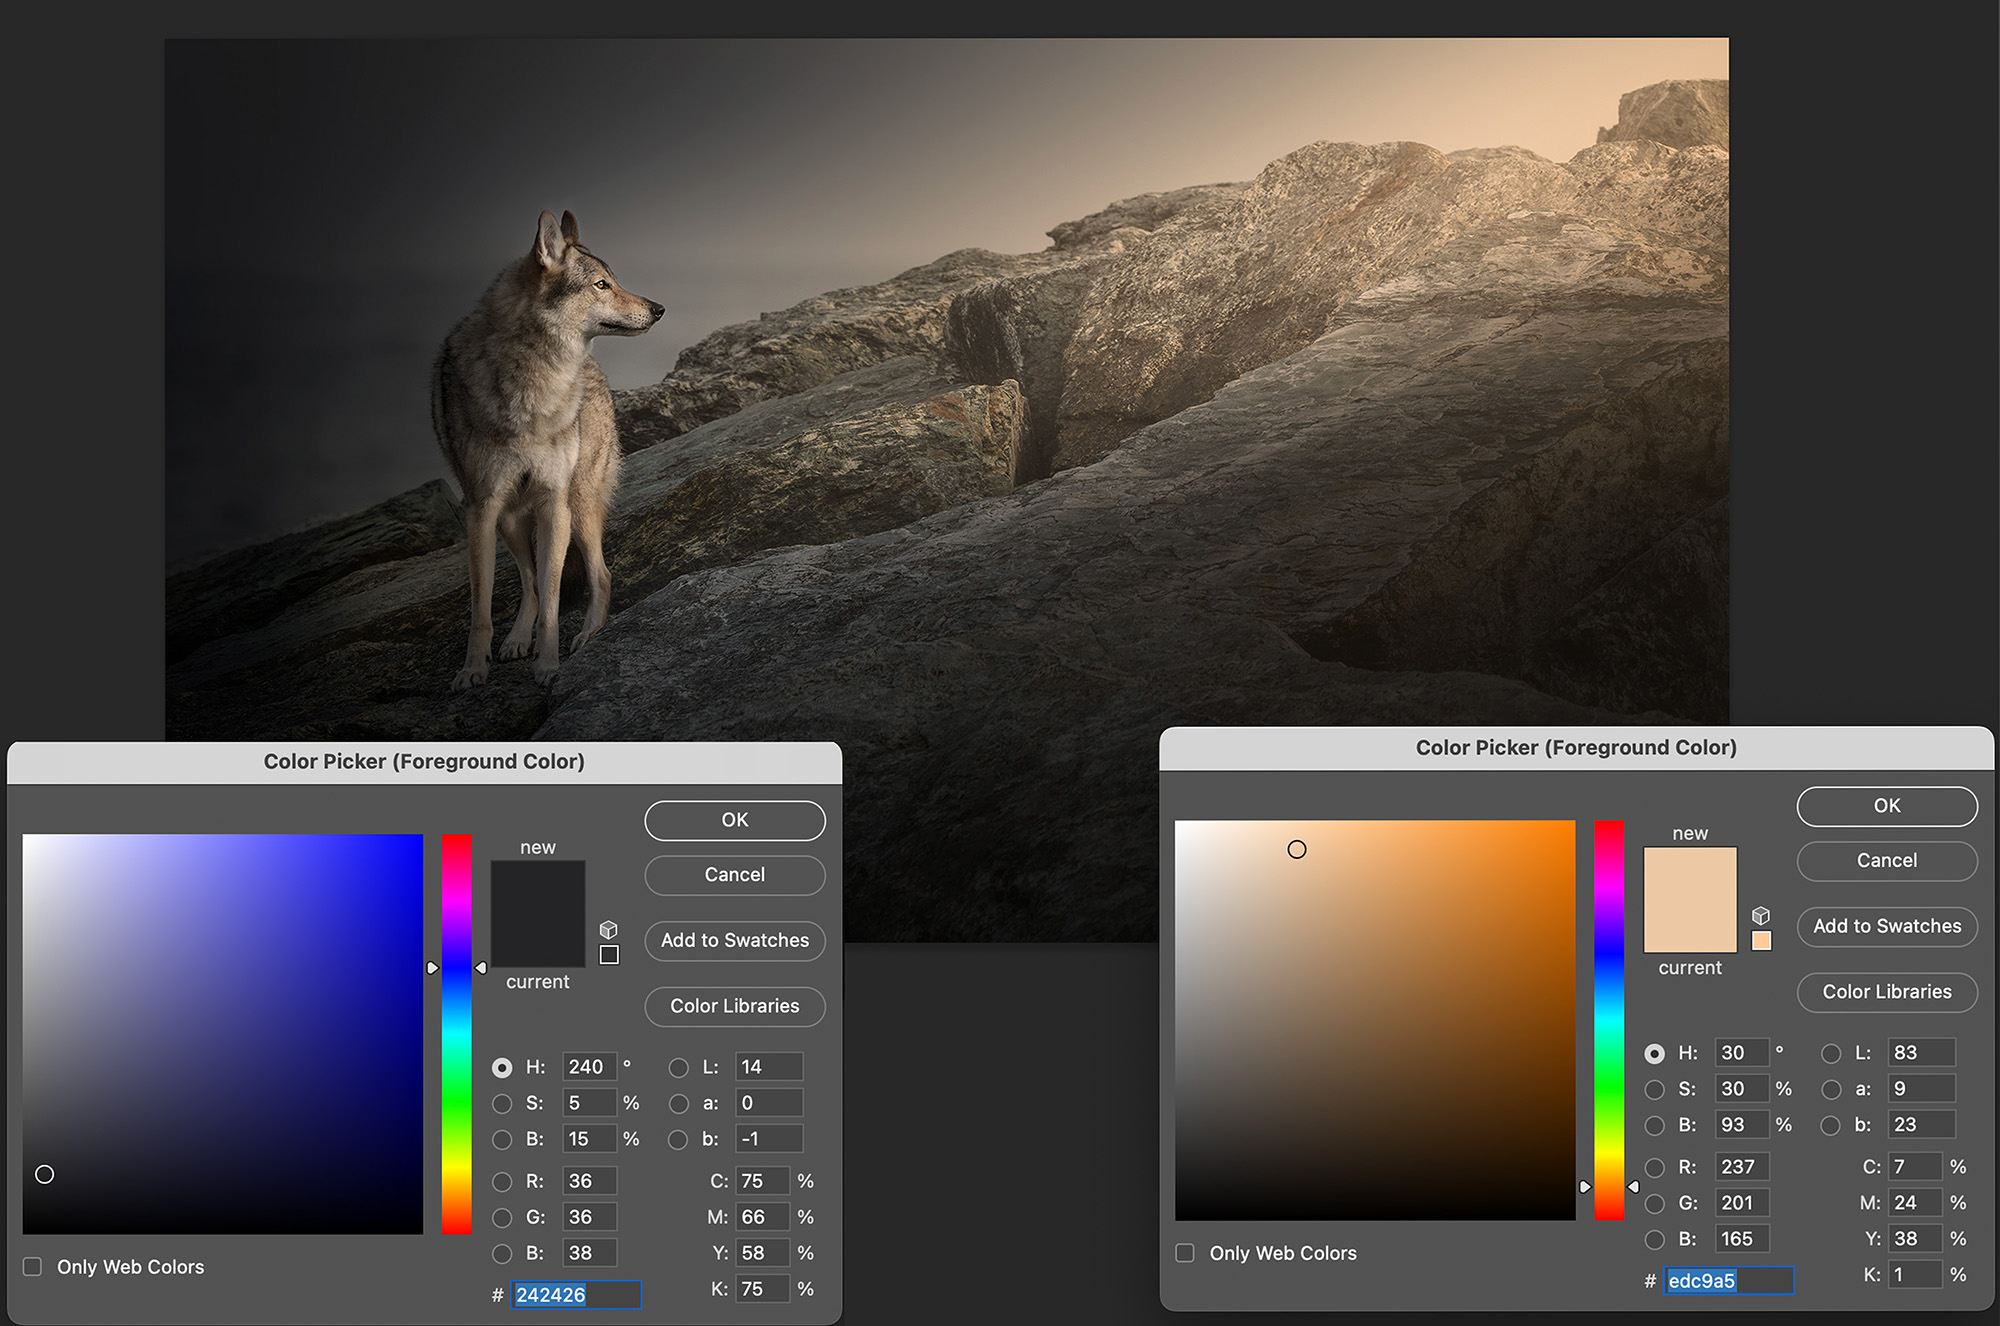Open Color Libraries in the right dialog
2000x1326 pixels.
click(x=1887, y=992)
